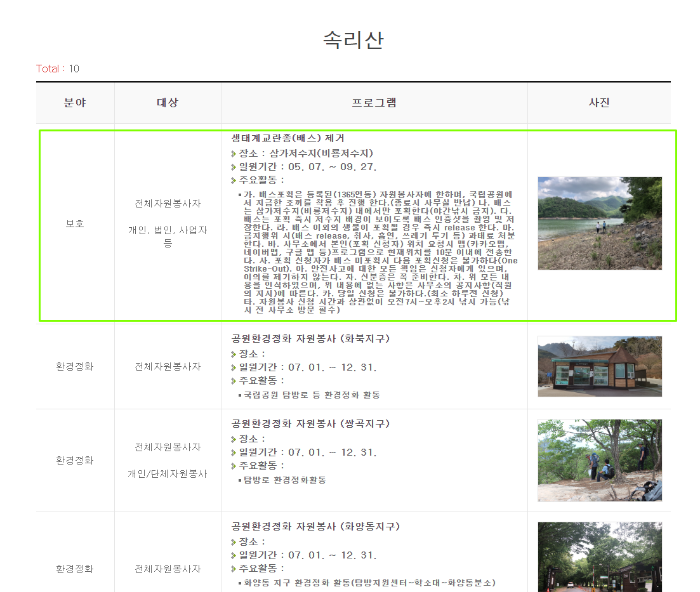The height and width of the screenshot is (592, 700).
Task: Click the 장소 label in the 화양동지구 row
Action: 248,542
